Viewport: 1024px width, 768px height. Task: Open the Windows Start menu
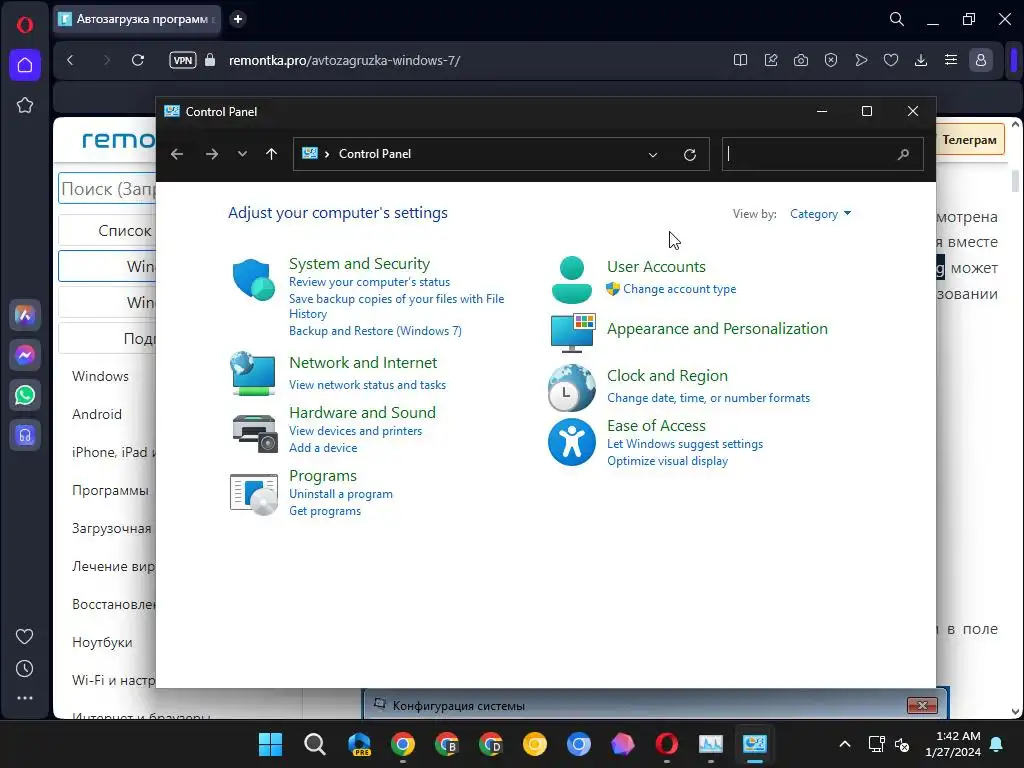pos(270,744)
